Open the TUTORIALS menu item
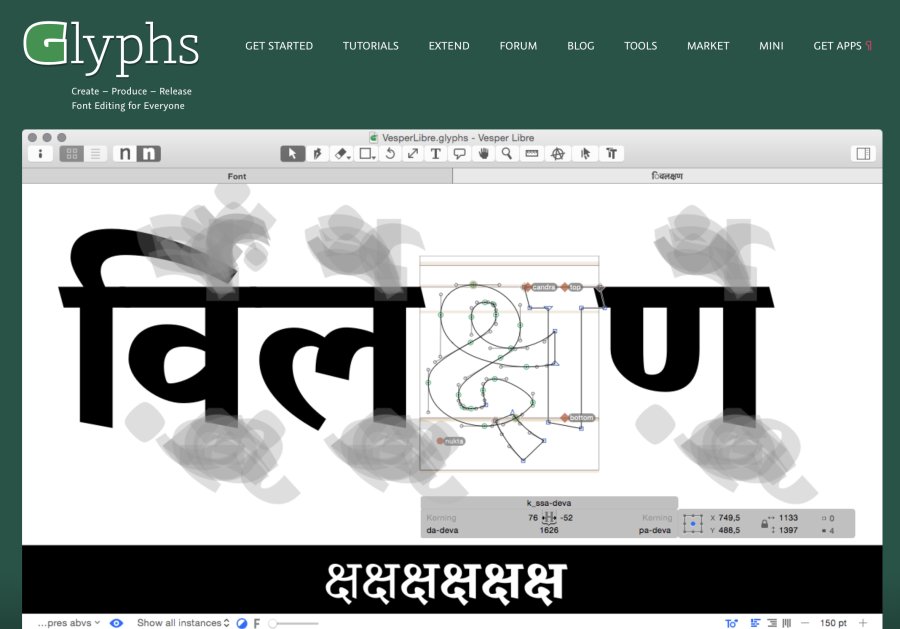The image size is (900, 629). [x=370, y=45]
